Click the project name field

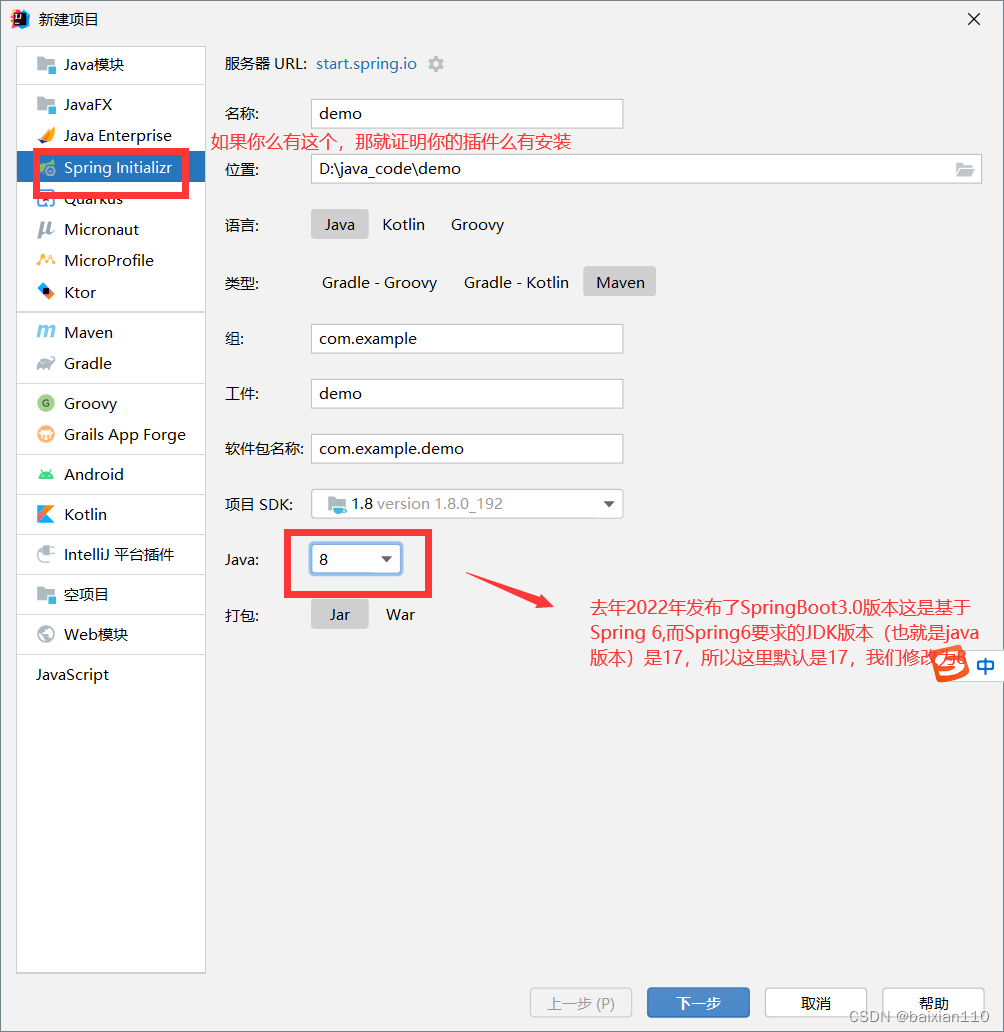pyautogui.click(x=467, y=114)
